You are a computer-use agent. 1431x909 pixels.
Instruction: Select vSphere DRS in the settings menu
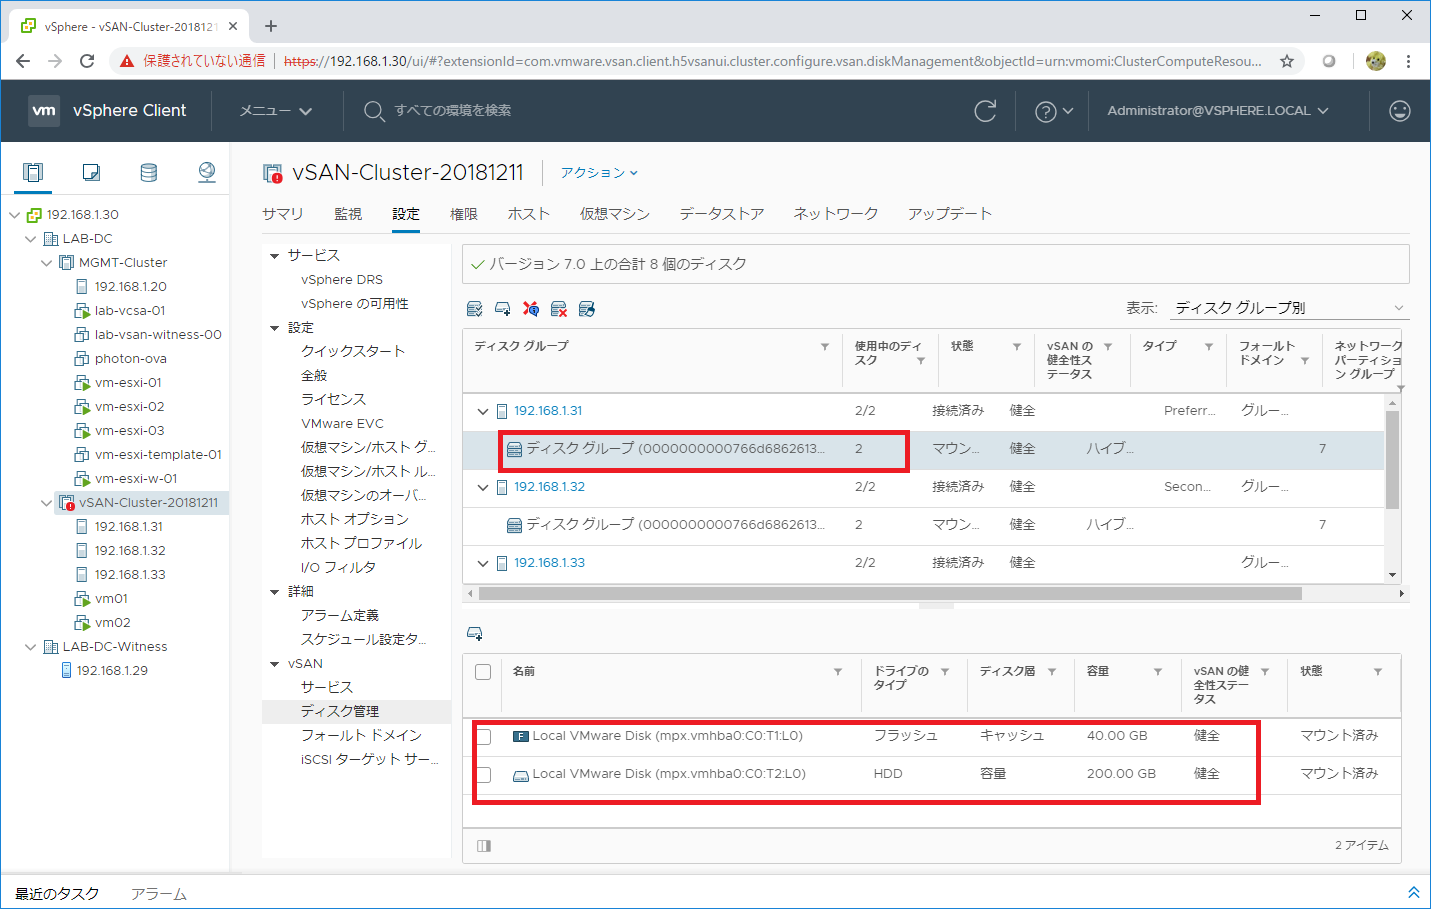342,279
